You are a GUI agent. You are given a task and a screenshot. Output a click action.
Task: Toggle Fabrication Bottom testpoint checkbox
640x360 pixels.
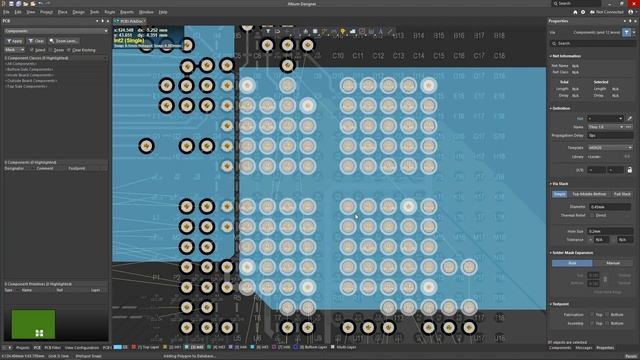[607, 315]
